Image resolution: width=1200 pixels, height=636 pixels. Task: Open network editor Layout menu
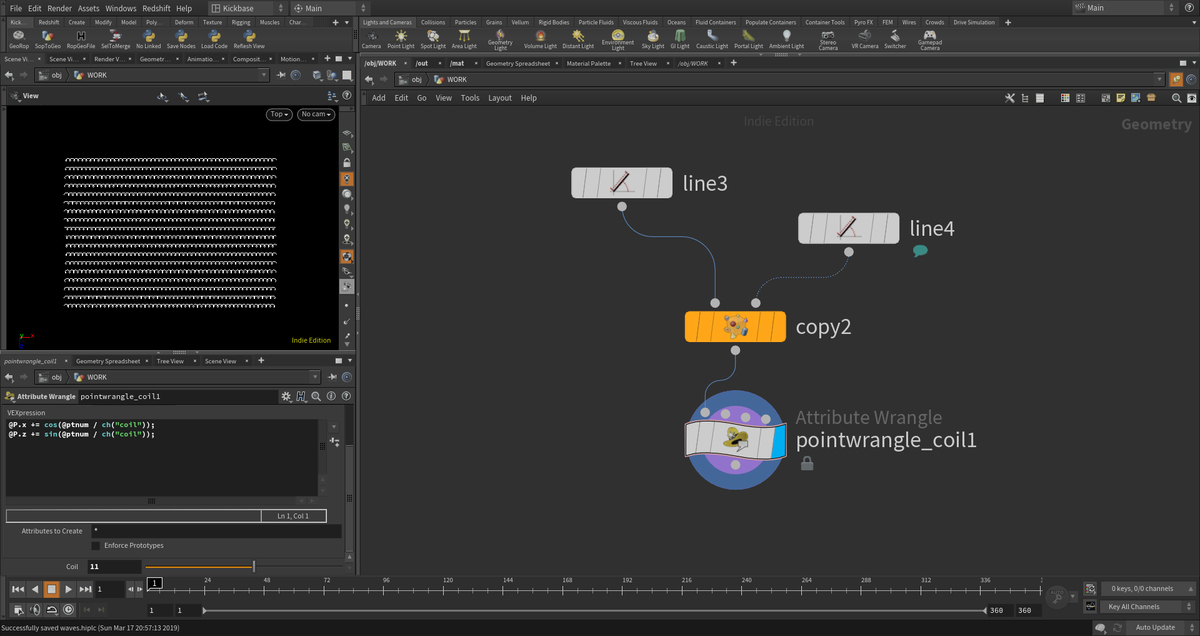pos(500,98)
